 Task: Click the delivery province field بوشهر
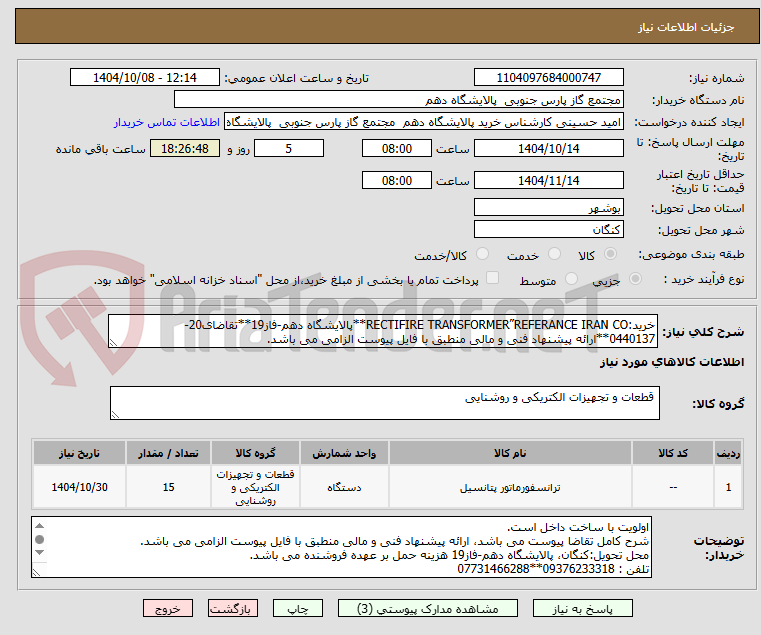548,208
